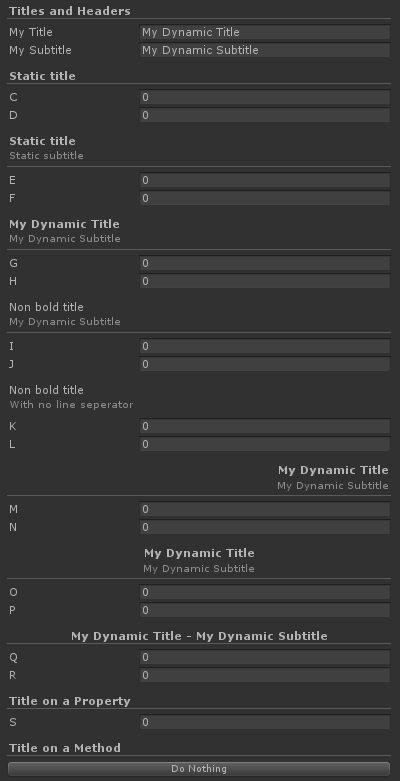Focus the G value input
Viewport: 400px width, 781px height.
tap(265, 263)
